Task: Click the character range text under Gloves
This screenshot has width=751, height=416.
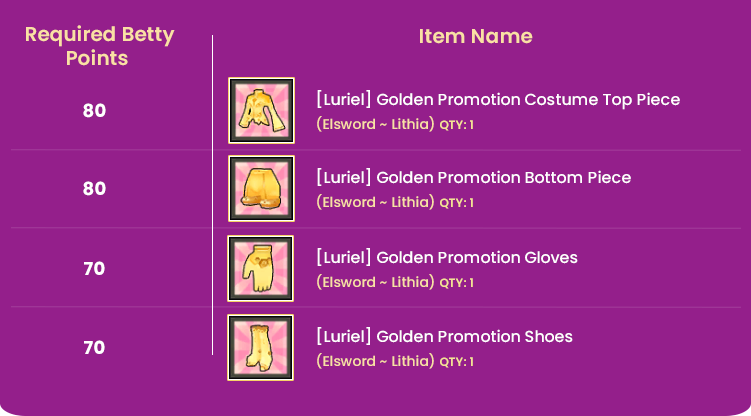Action: point(375,283)
